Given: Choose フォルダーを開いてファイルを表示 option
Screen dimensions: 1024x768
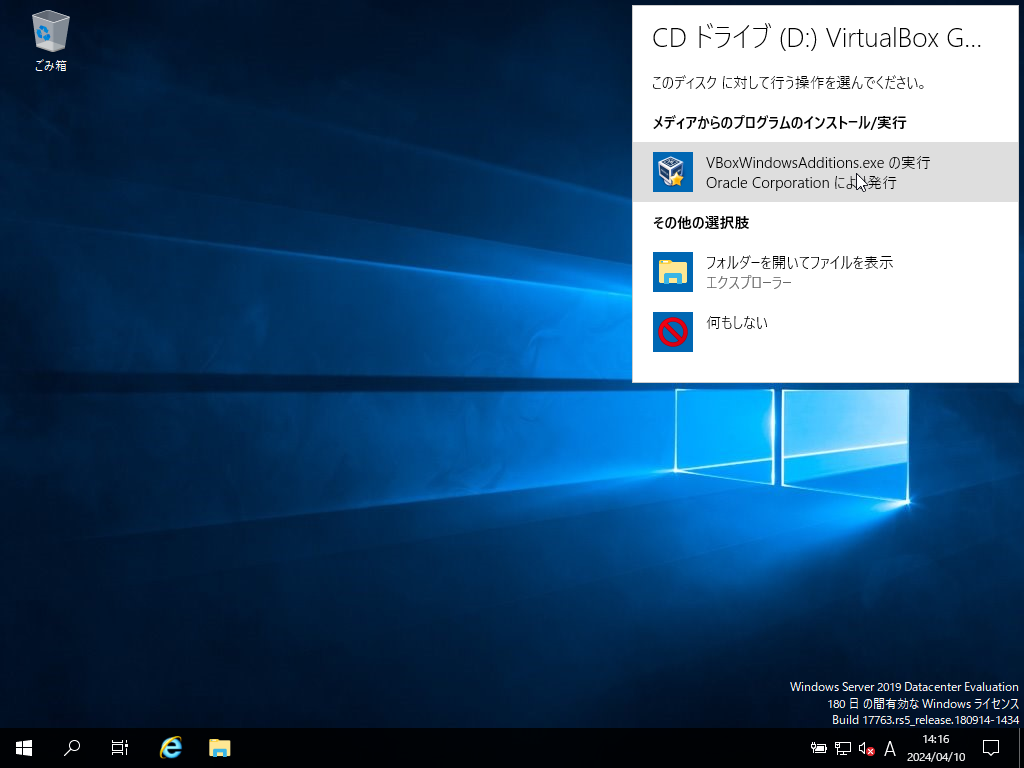Looking at the screenshot, I should 825,272.
